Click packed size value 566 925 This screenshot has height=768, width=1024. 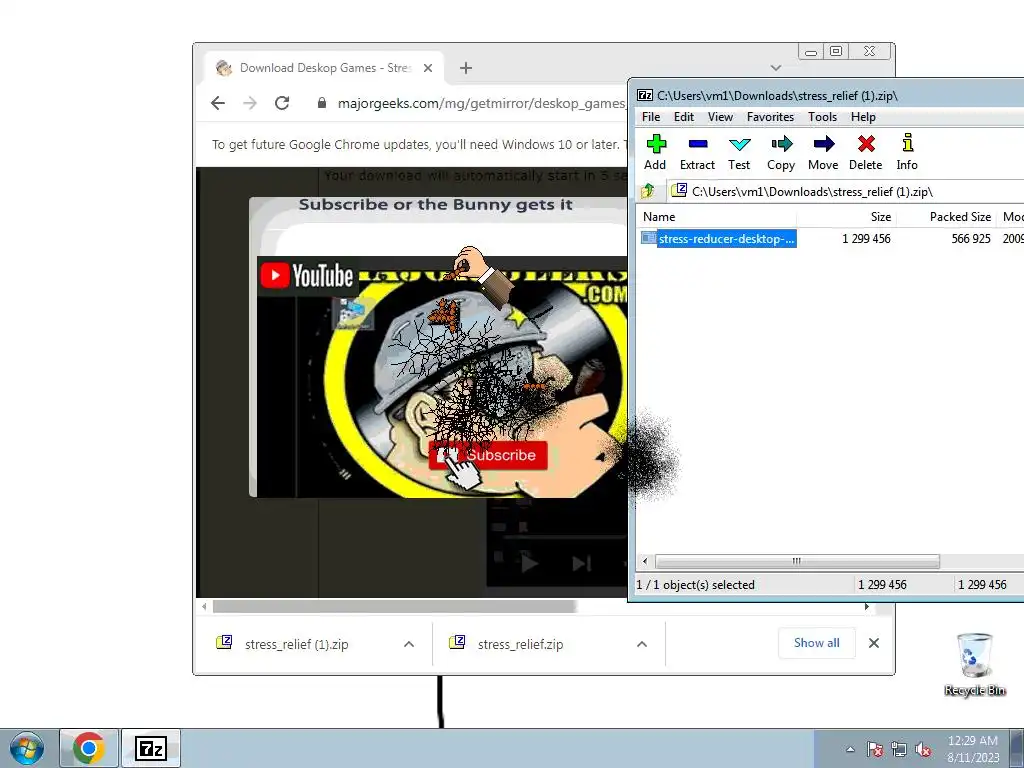[x=971, y=238]
